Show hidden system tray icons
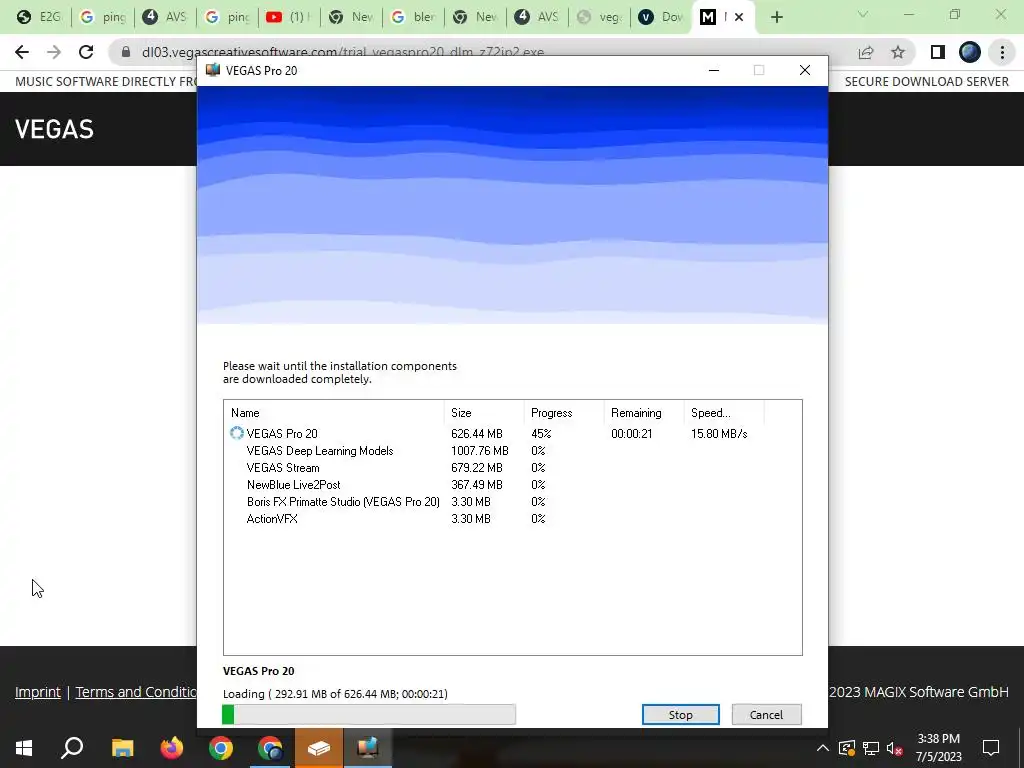The image size is (1024, 768). coord(822,748)
